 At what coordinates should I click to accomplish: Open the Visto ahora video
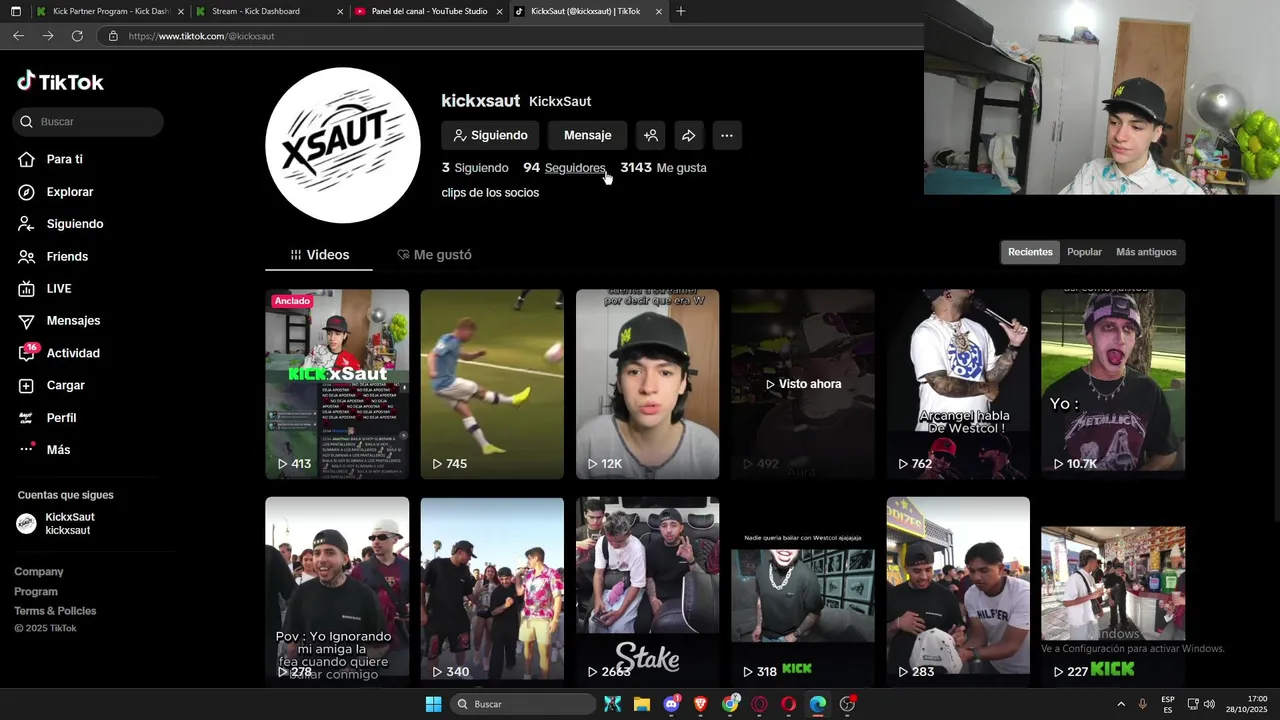click(x=803, y=385)
